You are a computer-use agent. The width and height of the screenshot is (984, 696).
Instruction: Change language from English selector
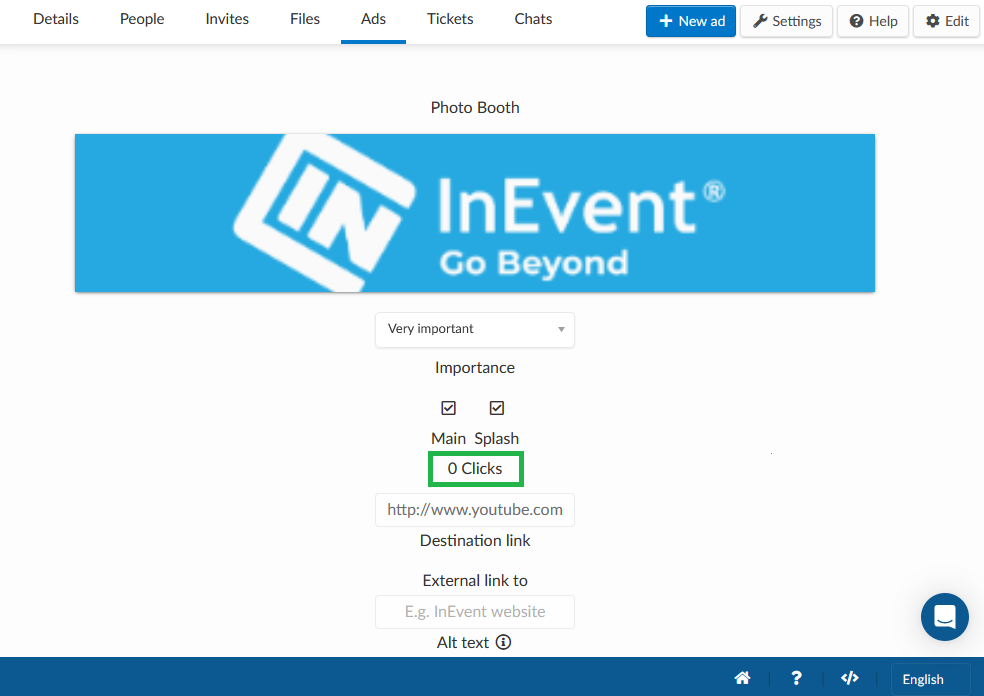tap(930, 679)
